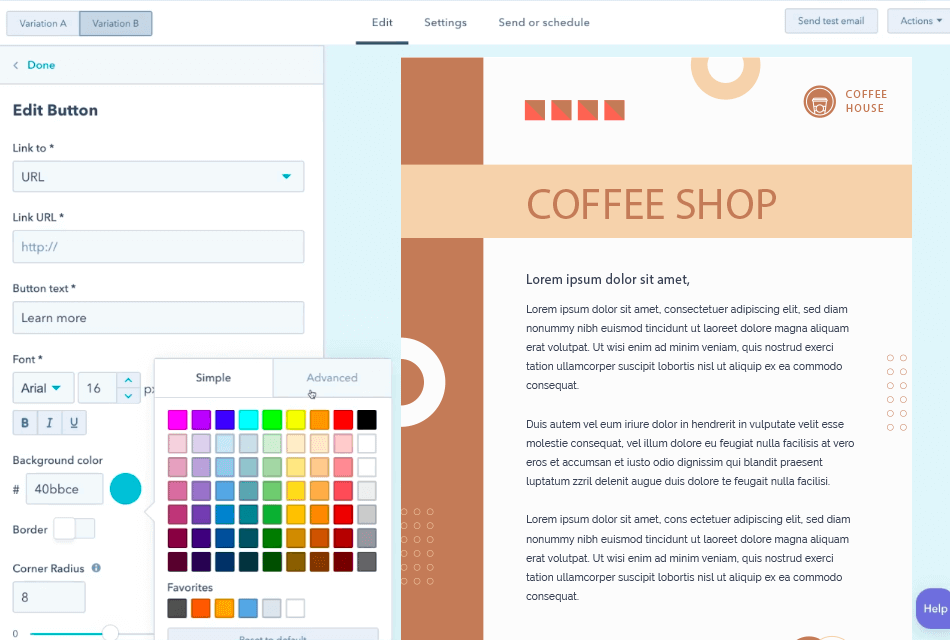Pick the bright cyan swatch in the top row
Viewport: 950px width, 640px height.
(248, 419)
